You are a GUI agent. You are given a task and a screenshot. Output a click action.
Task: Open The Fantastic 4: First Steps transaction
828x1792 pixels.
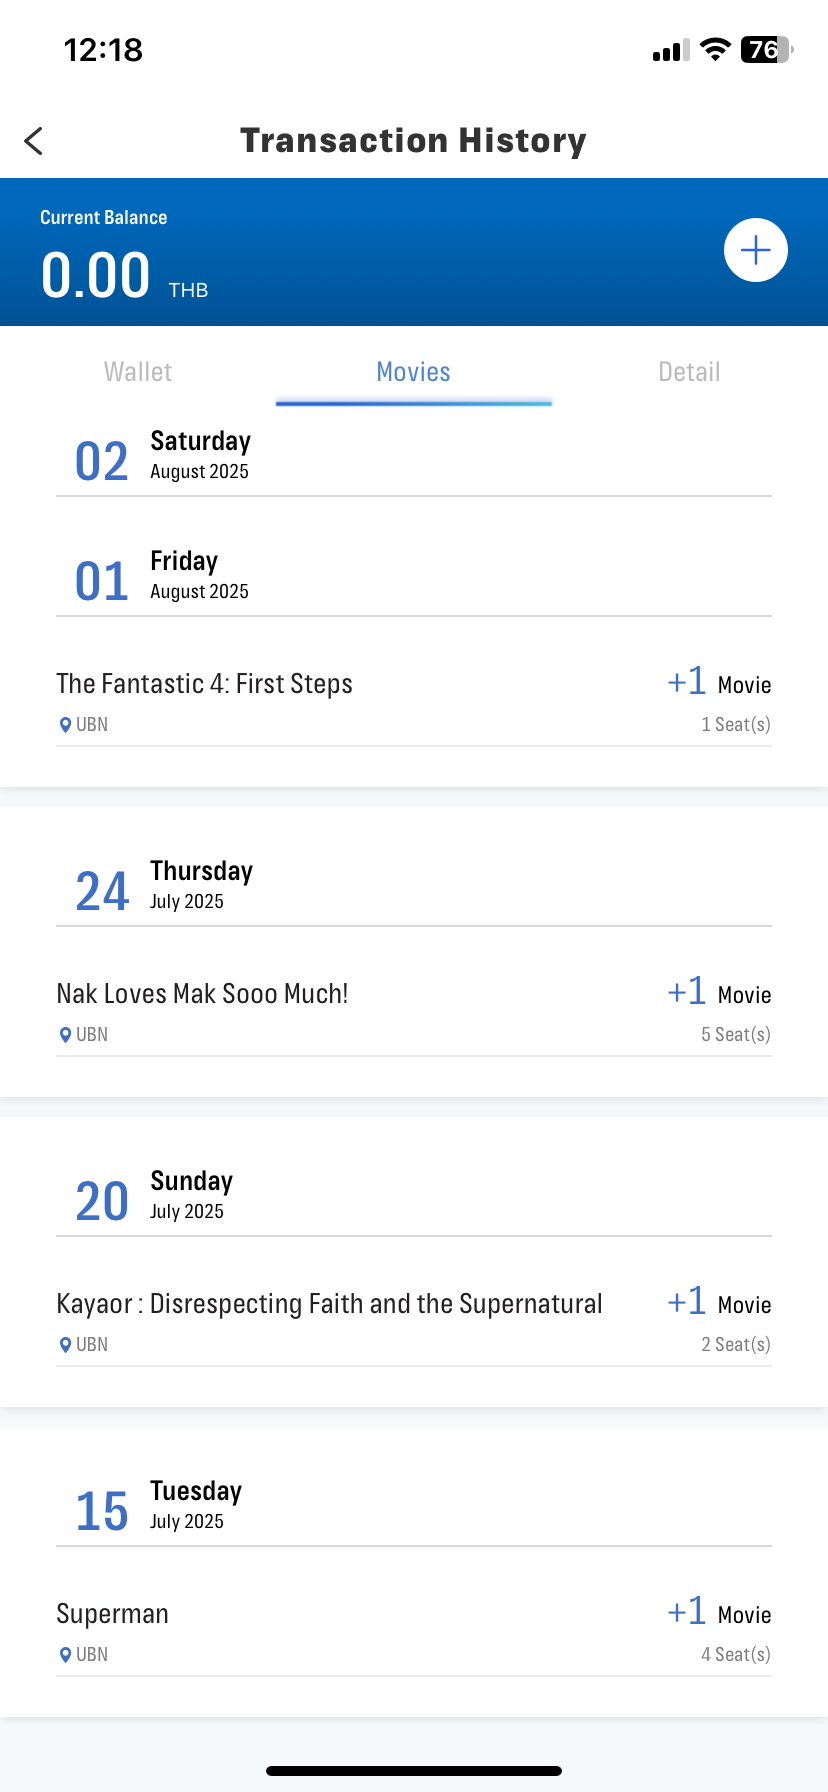[414, 702]
